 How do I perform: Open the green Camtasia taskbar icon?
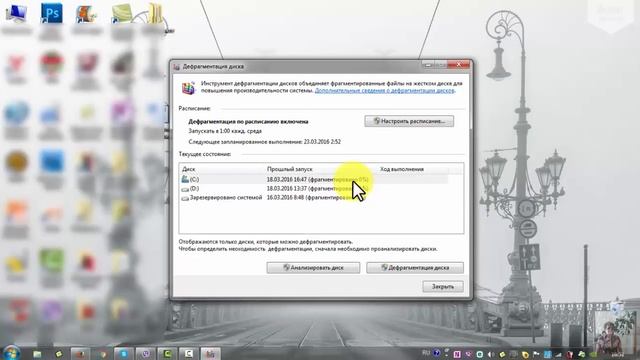167,353
